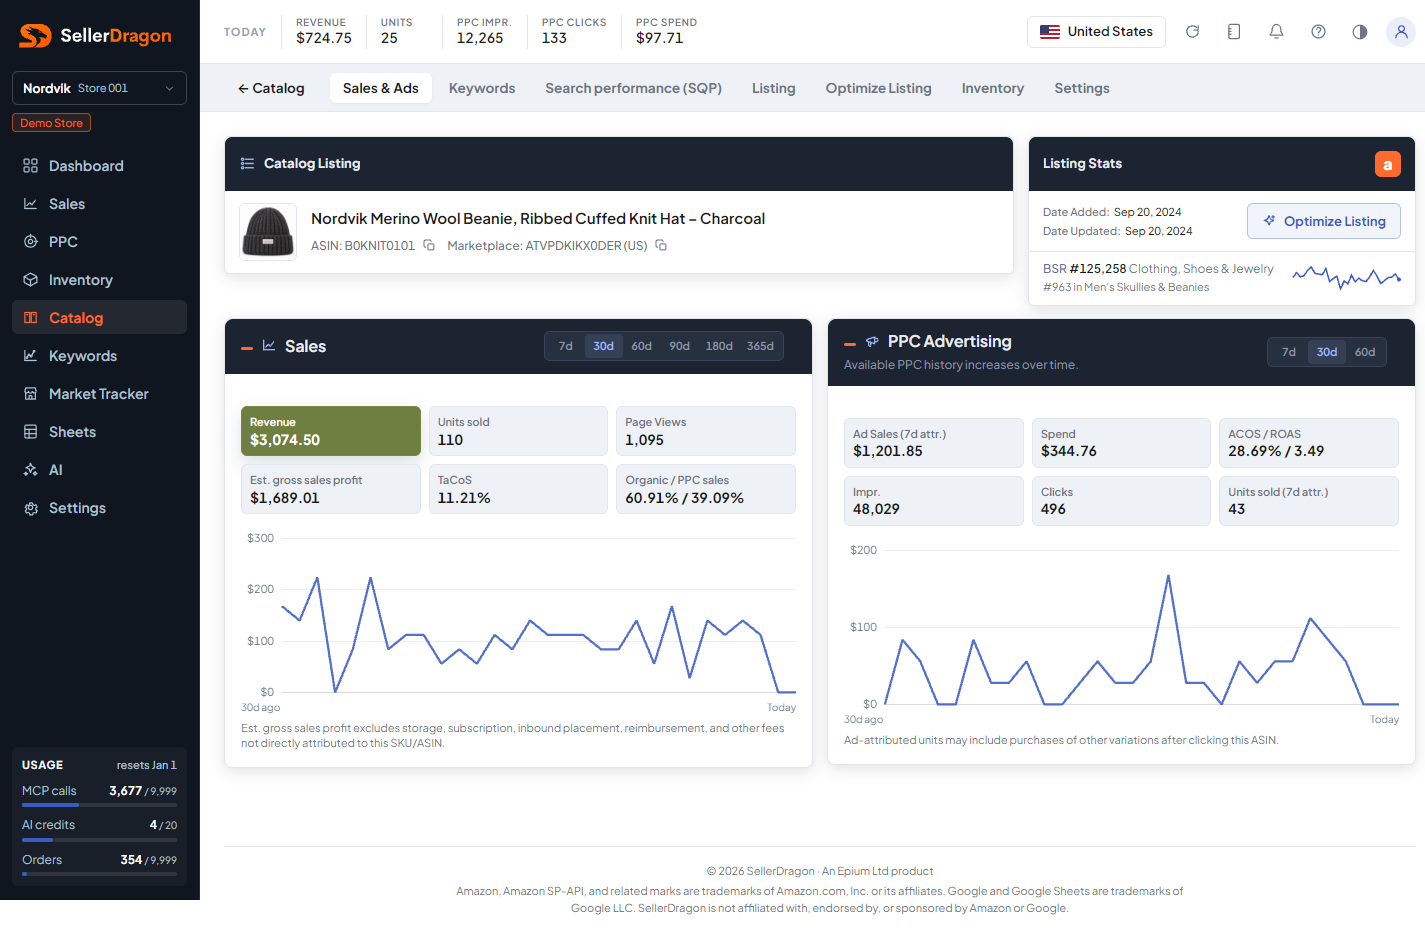This screenshot has height=944, width=1425.
Task: Copy the ASIN B0KNIT0101
Action: click(x=429, y=245)
